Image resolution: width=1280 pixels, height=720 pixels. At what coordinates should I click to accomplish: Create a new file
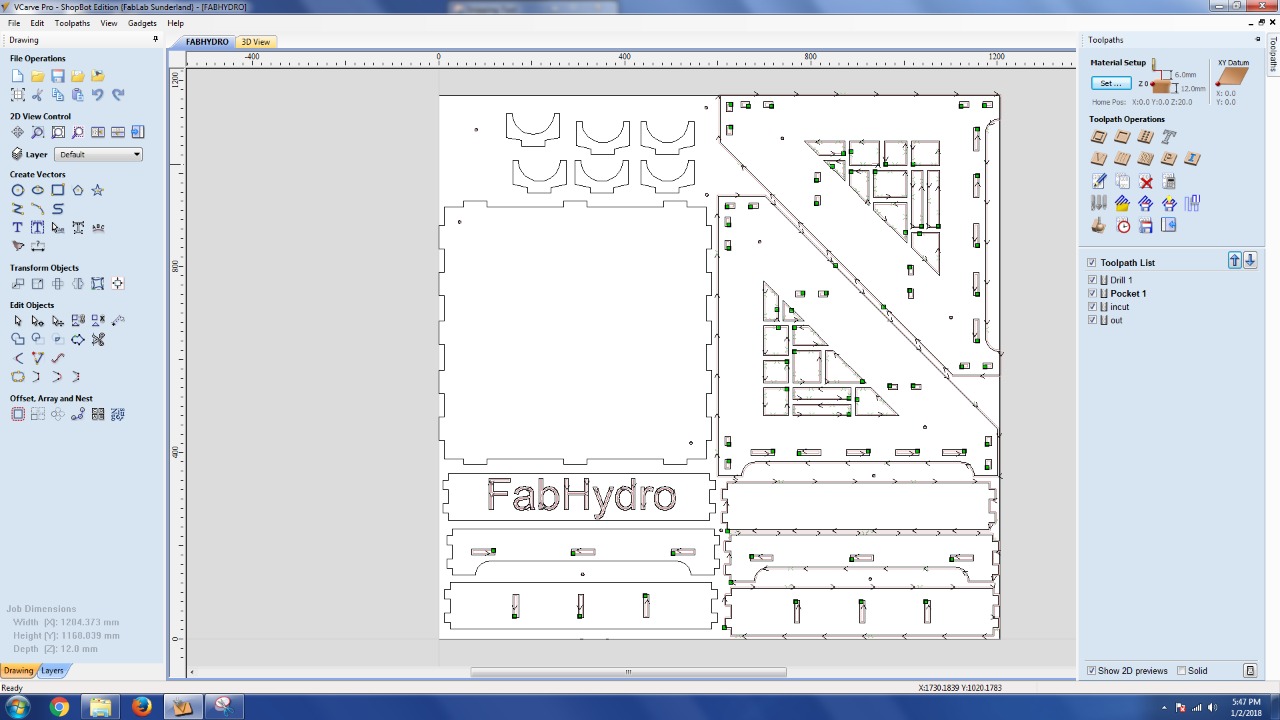coord(18,76)
